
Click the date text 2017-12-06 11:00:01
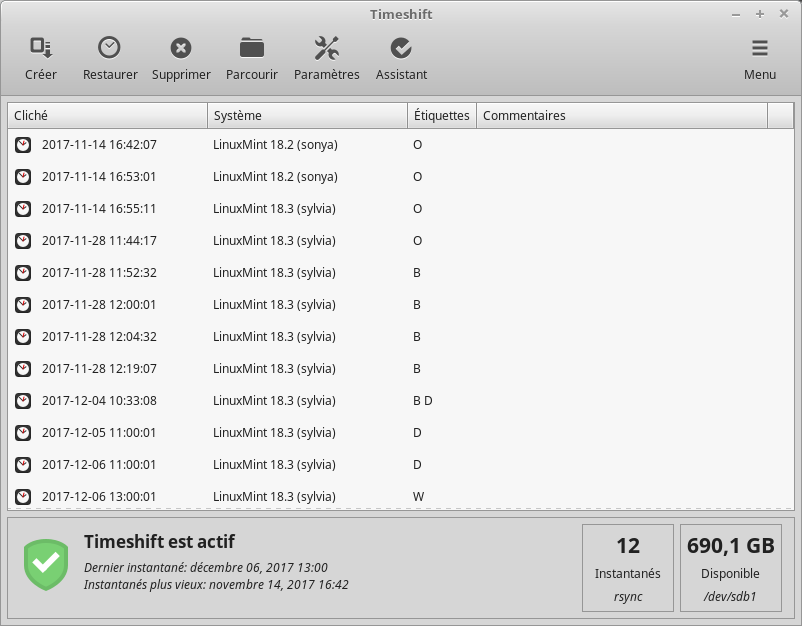[99, 464]
